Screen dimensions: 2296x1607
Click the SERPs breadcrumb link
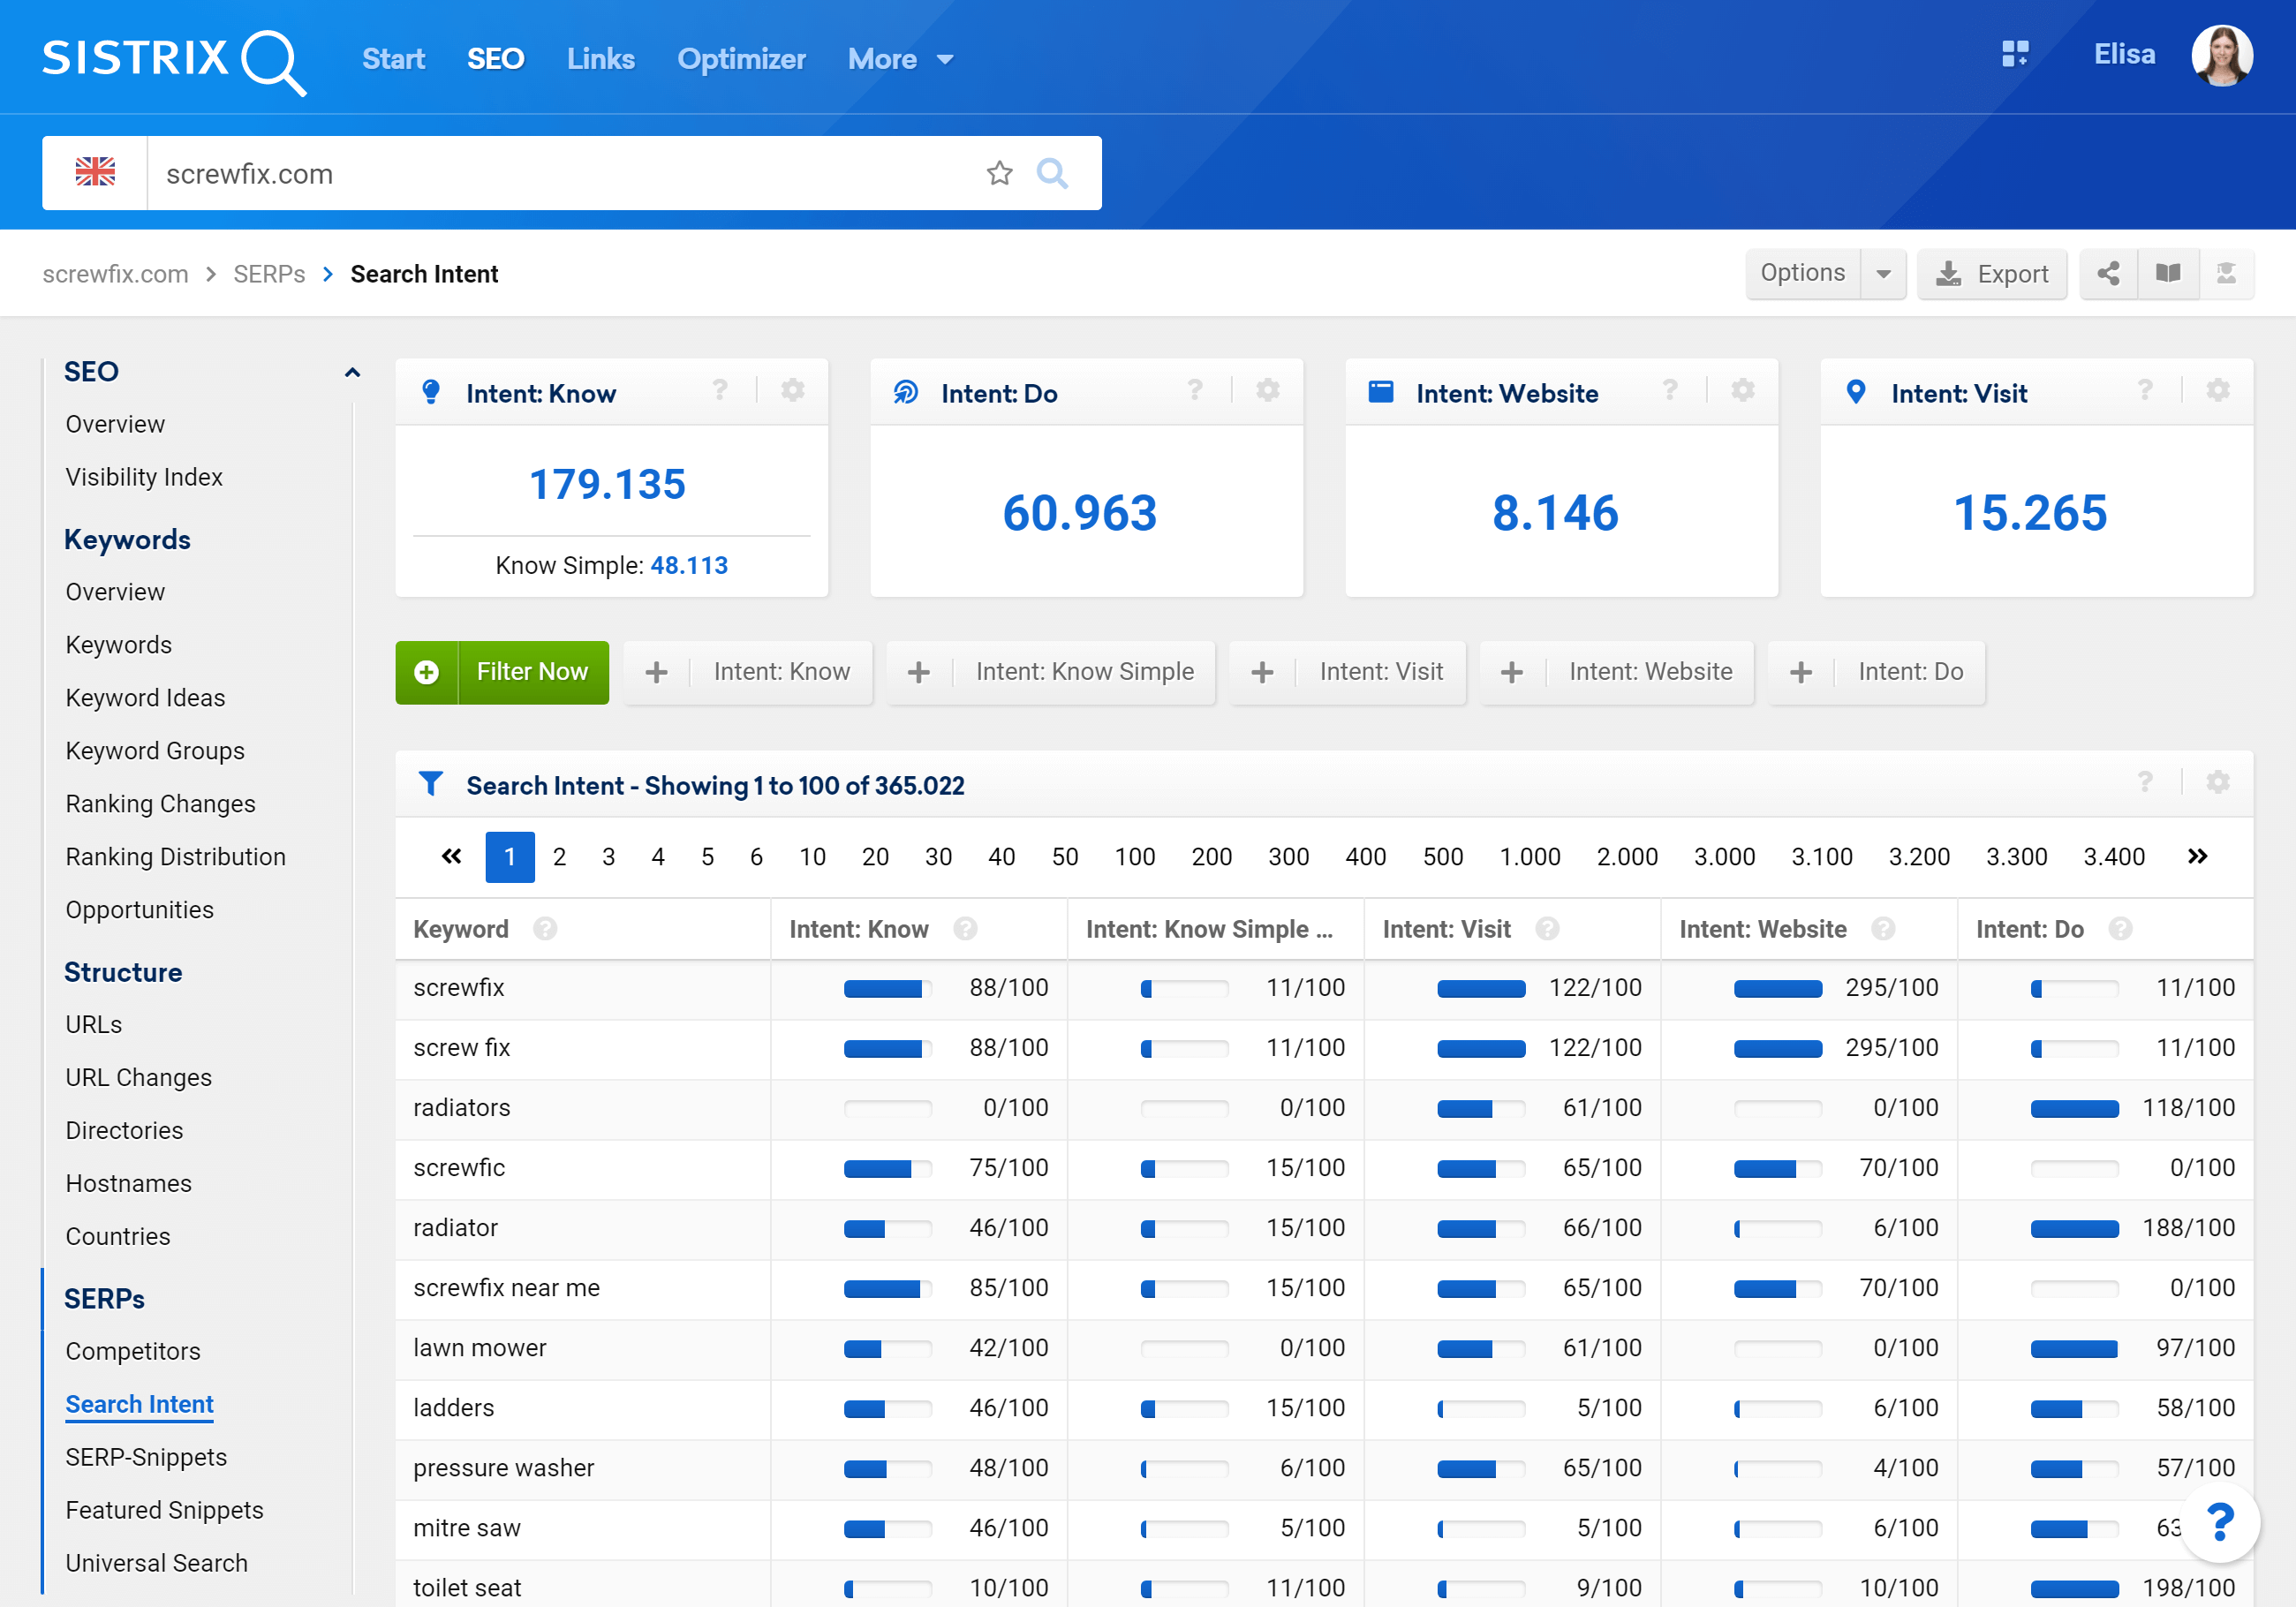pyautogui.click(x=269, y=274)
